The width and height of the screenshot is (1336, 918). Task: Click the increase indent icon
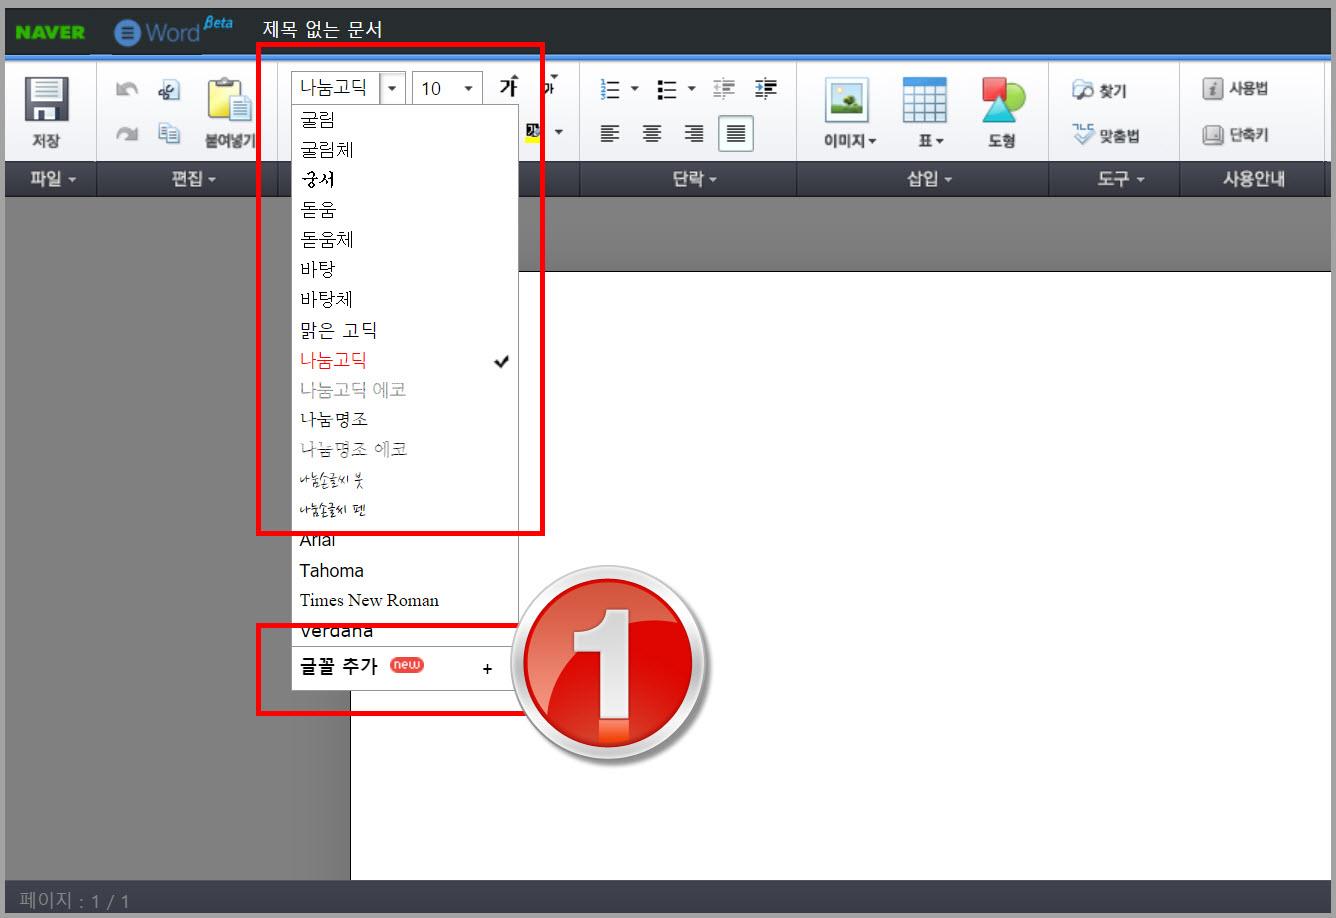(x=766, y=89)
